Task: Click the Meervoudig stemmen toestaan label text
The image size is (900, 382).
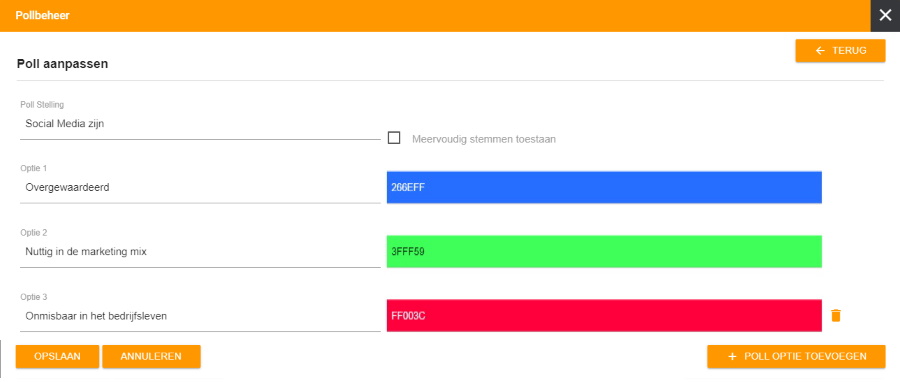Action: 483,139
